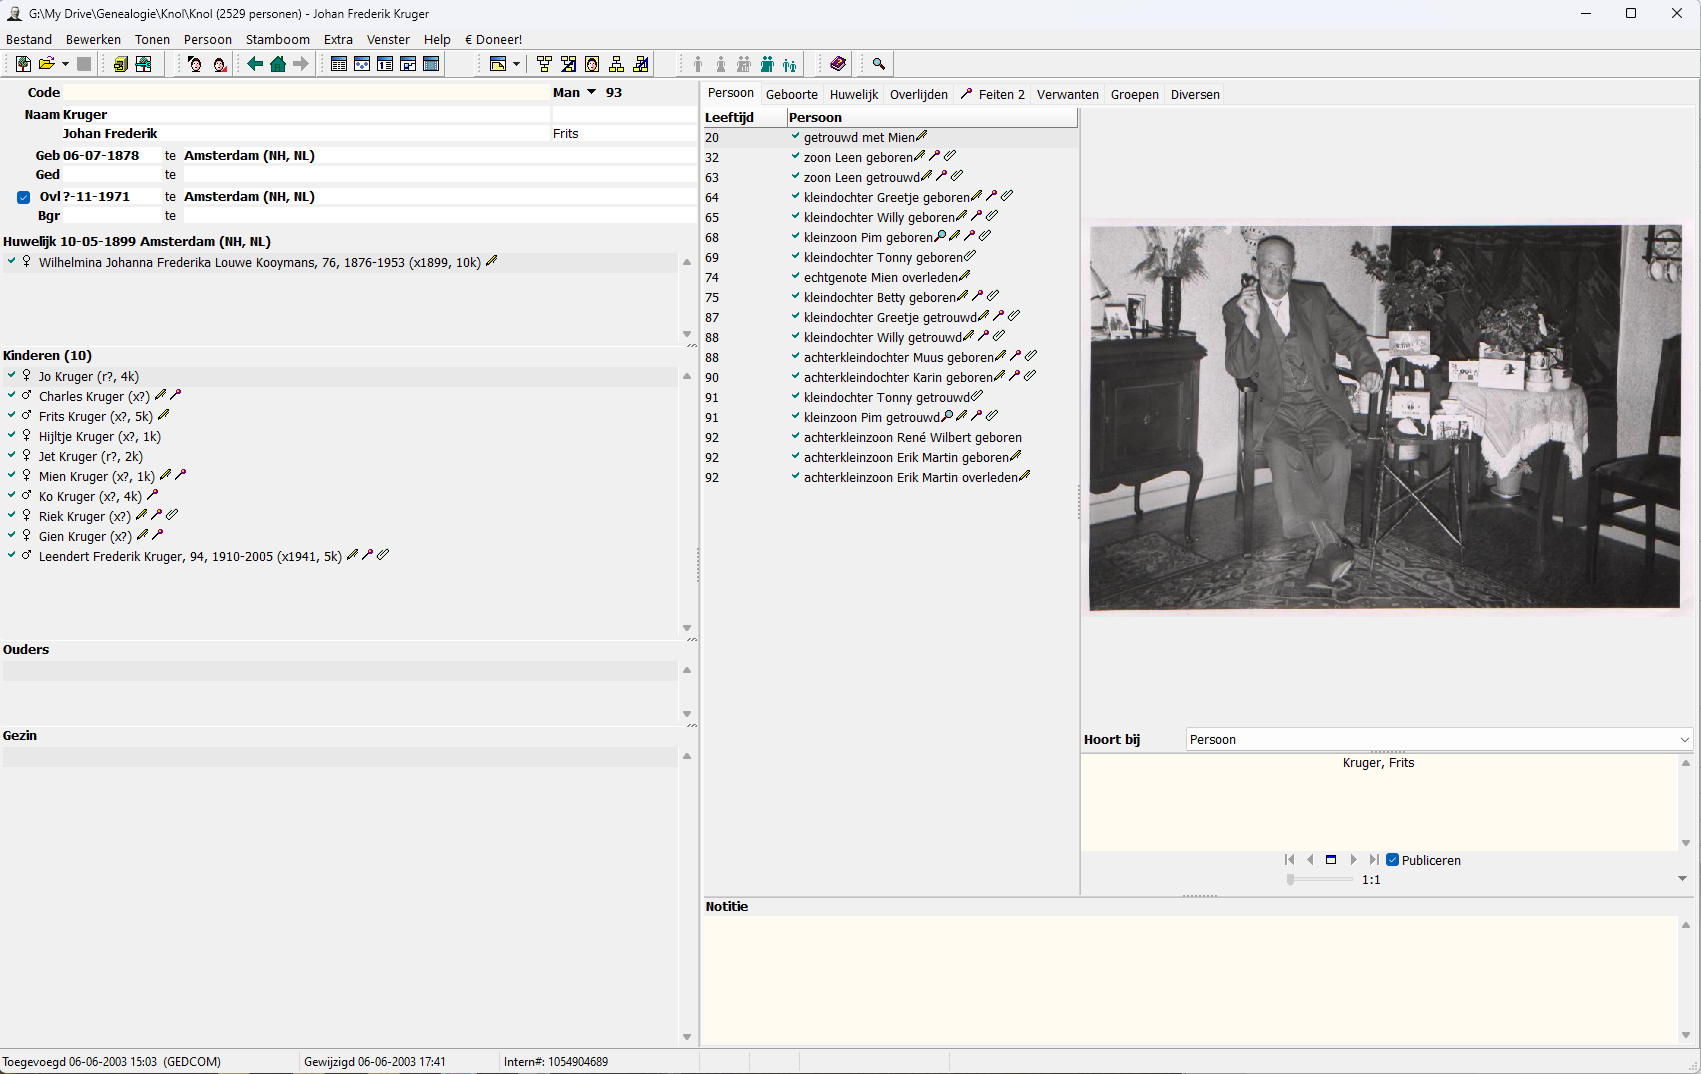Click the purple book icon in toolbar

[x=838, y=64]
